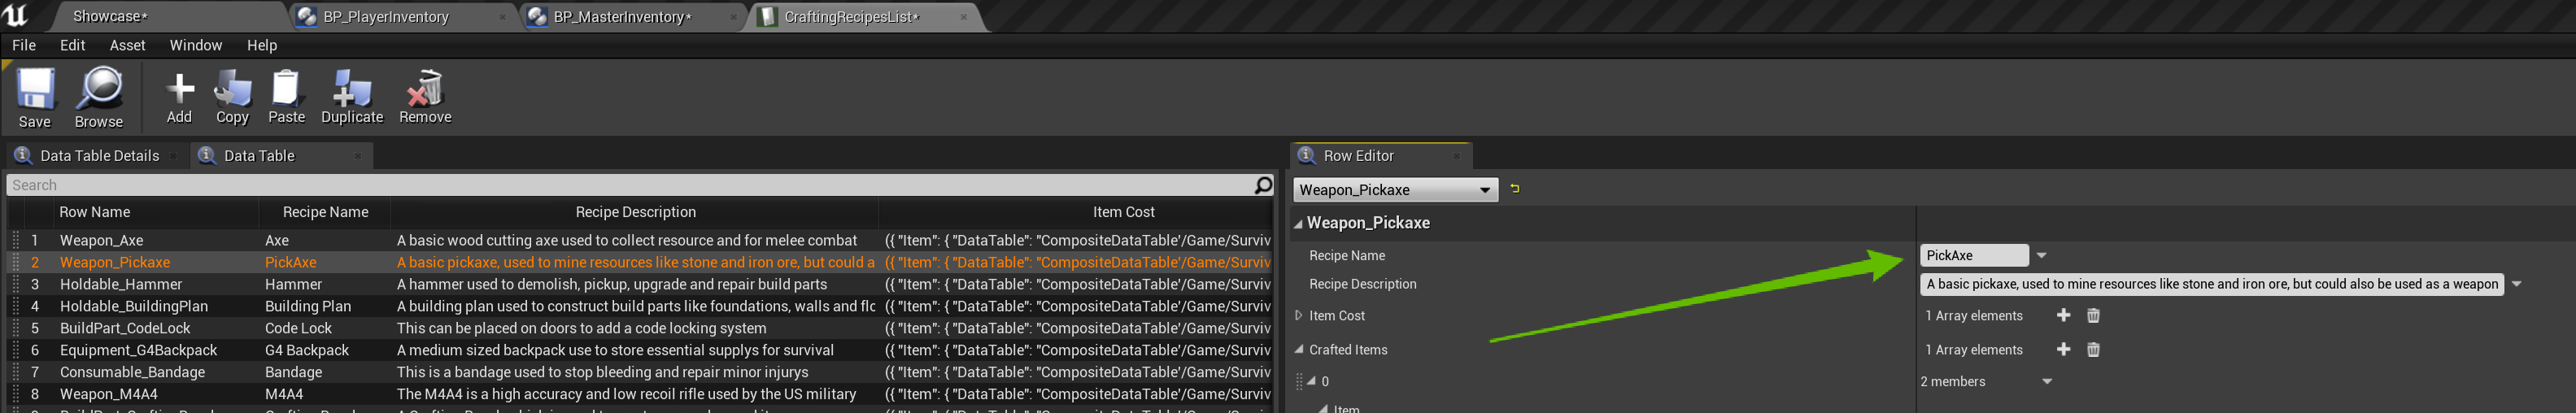Screen dimensions: 2576x413
Task: Paste row using Paste icon
Action: (286, 97)
